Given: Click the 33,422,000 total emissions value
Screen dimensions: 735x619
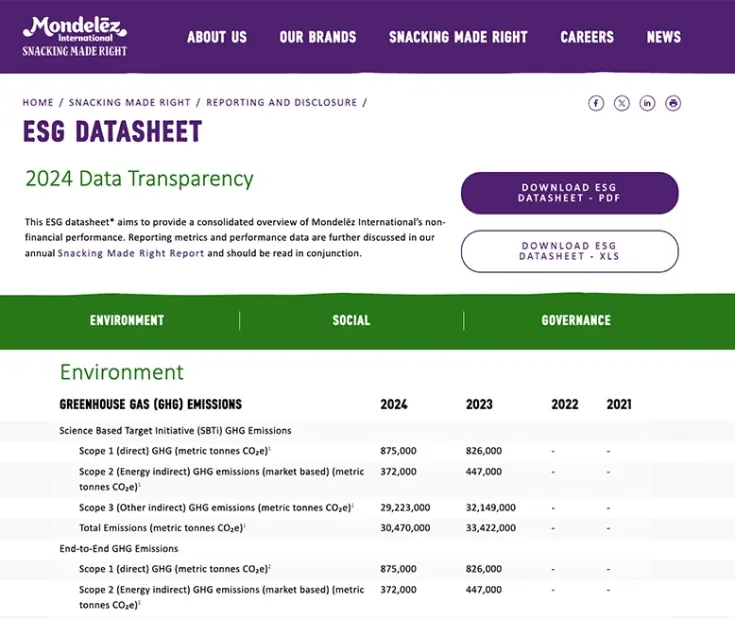Looking at the screenshot, I should (x=490, y=528).
